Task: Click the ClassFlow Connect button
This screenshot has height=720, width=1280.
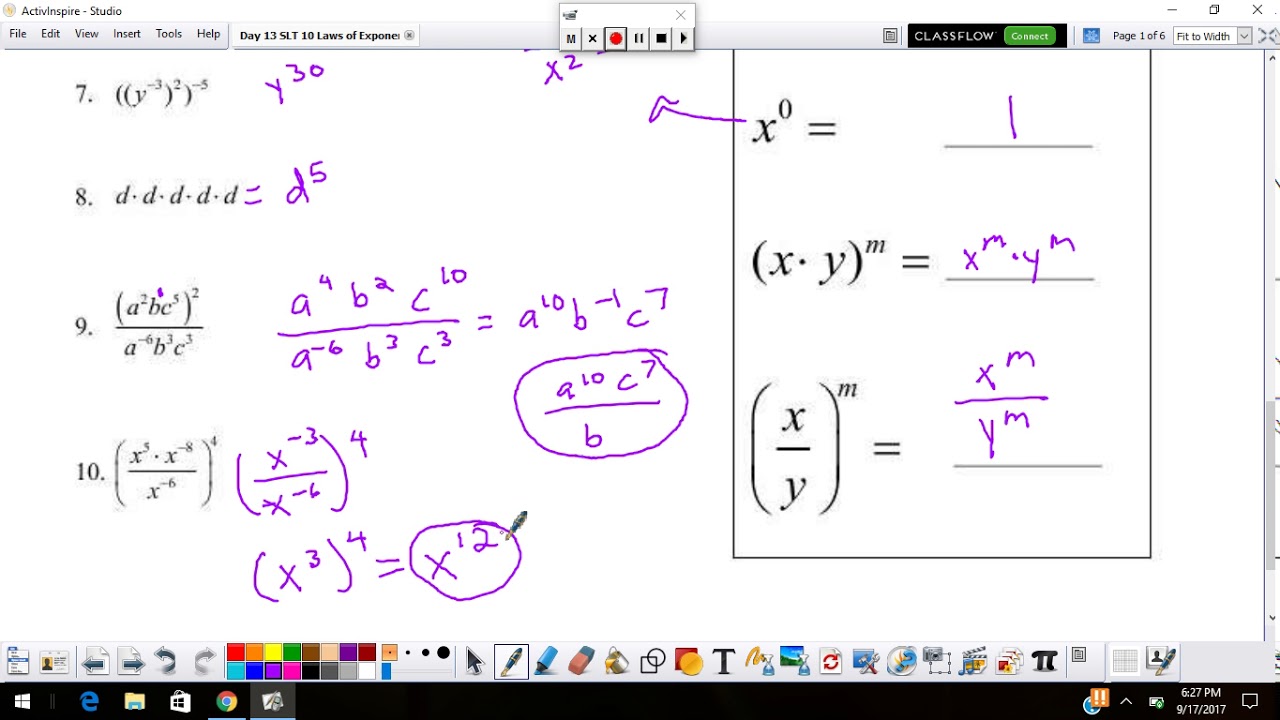Action: (1029, 36)
